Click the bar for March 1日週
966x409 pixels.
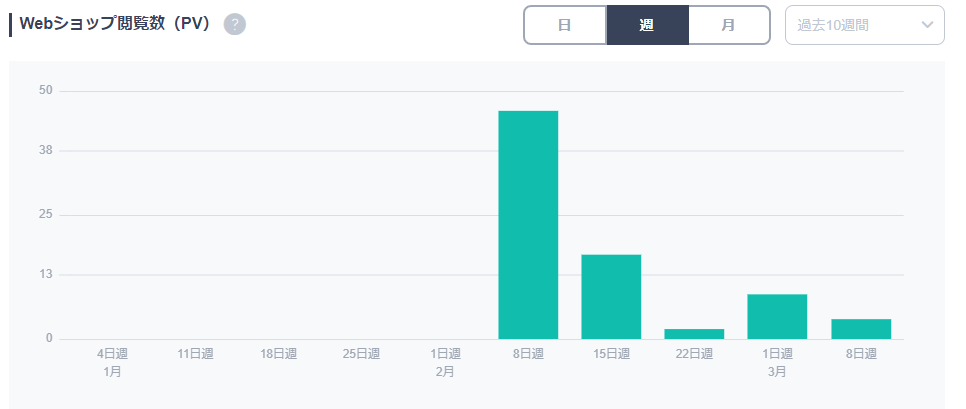(777, 316)
